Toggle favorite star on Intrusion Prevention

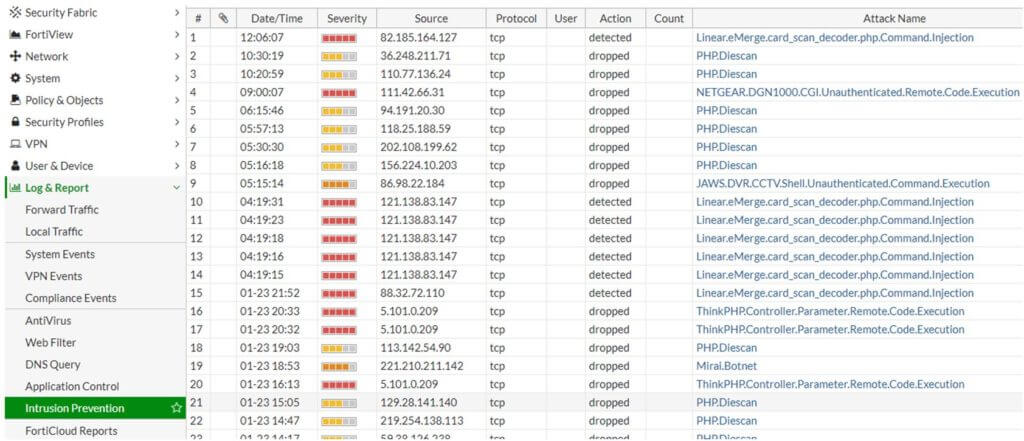click(176, 408)
